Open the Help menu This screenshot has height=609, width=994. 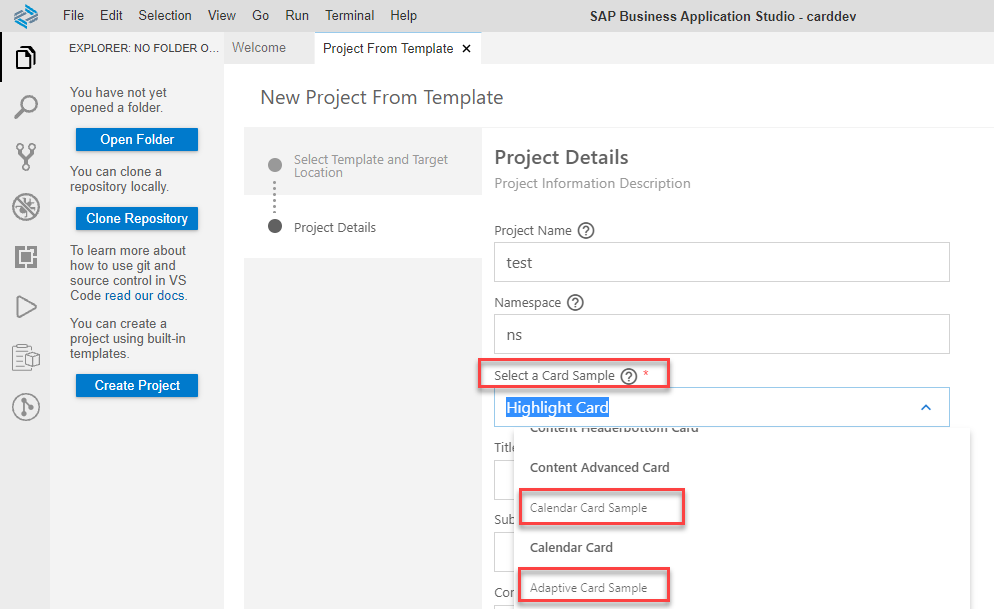tap(403, 15)
